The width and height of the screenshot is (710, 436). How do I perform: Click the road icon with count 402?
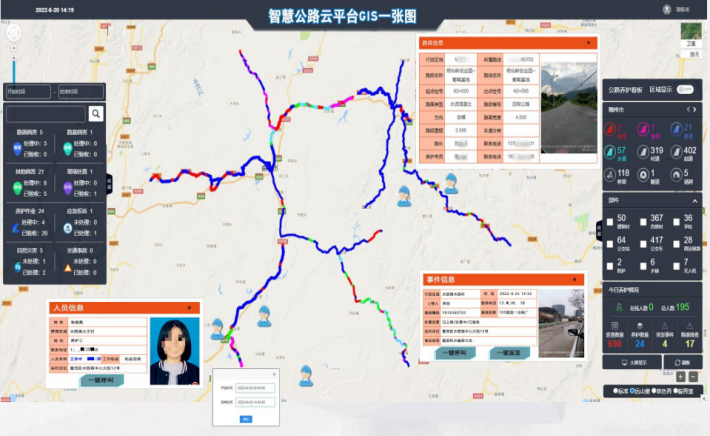coord(676,152)
